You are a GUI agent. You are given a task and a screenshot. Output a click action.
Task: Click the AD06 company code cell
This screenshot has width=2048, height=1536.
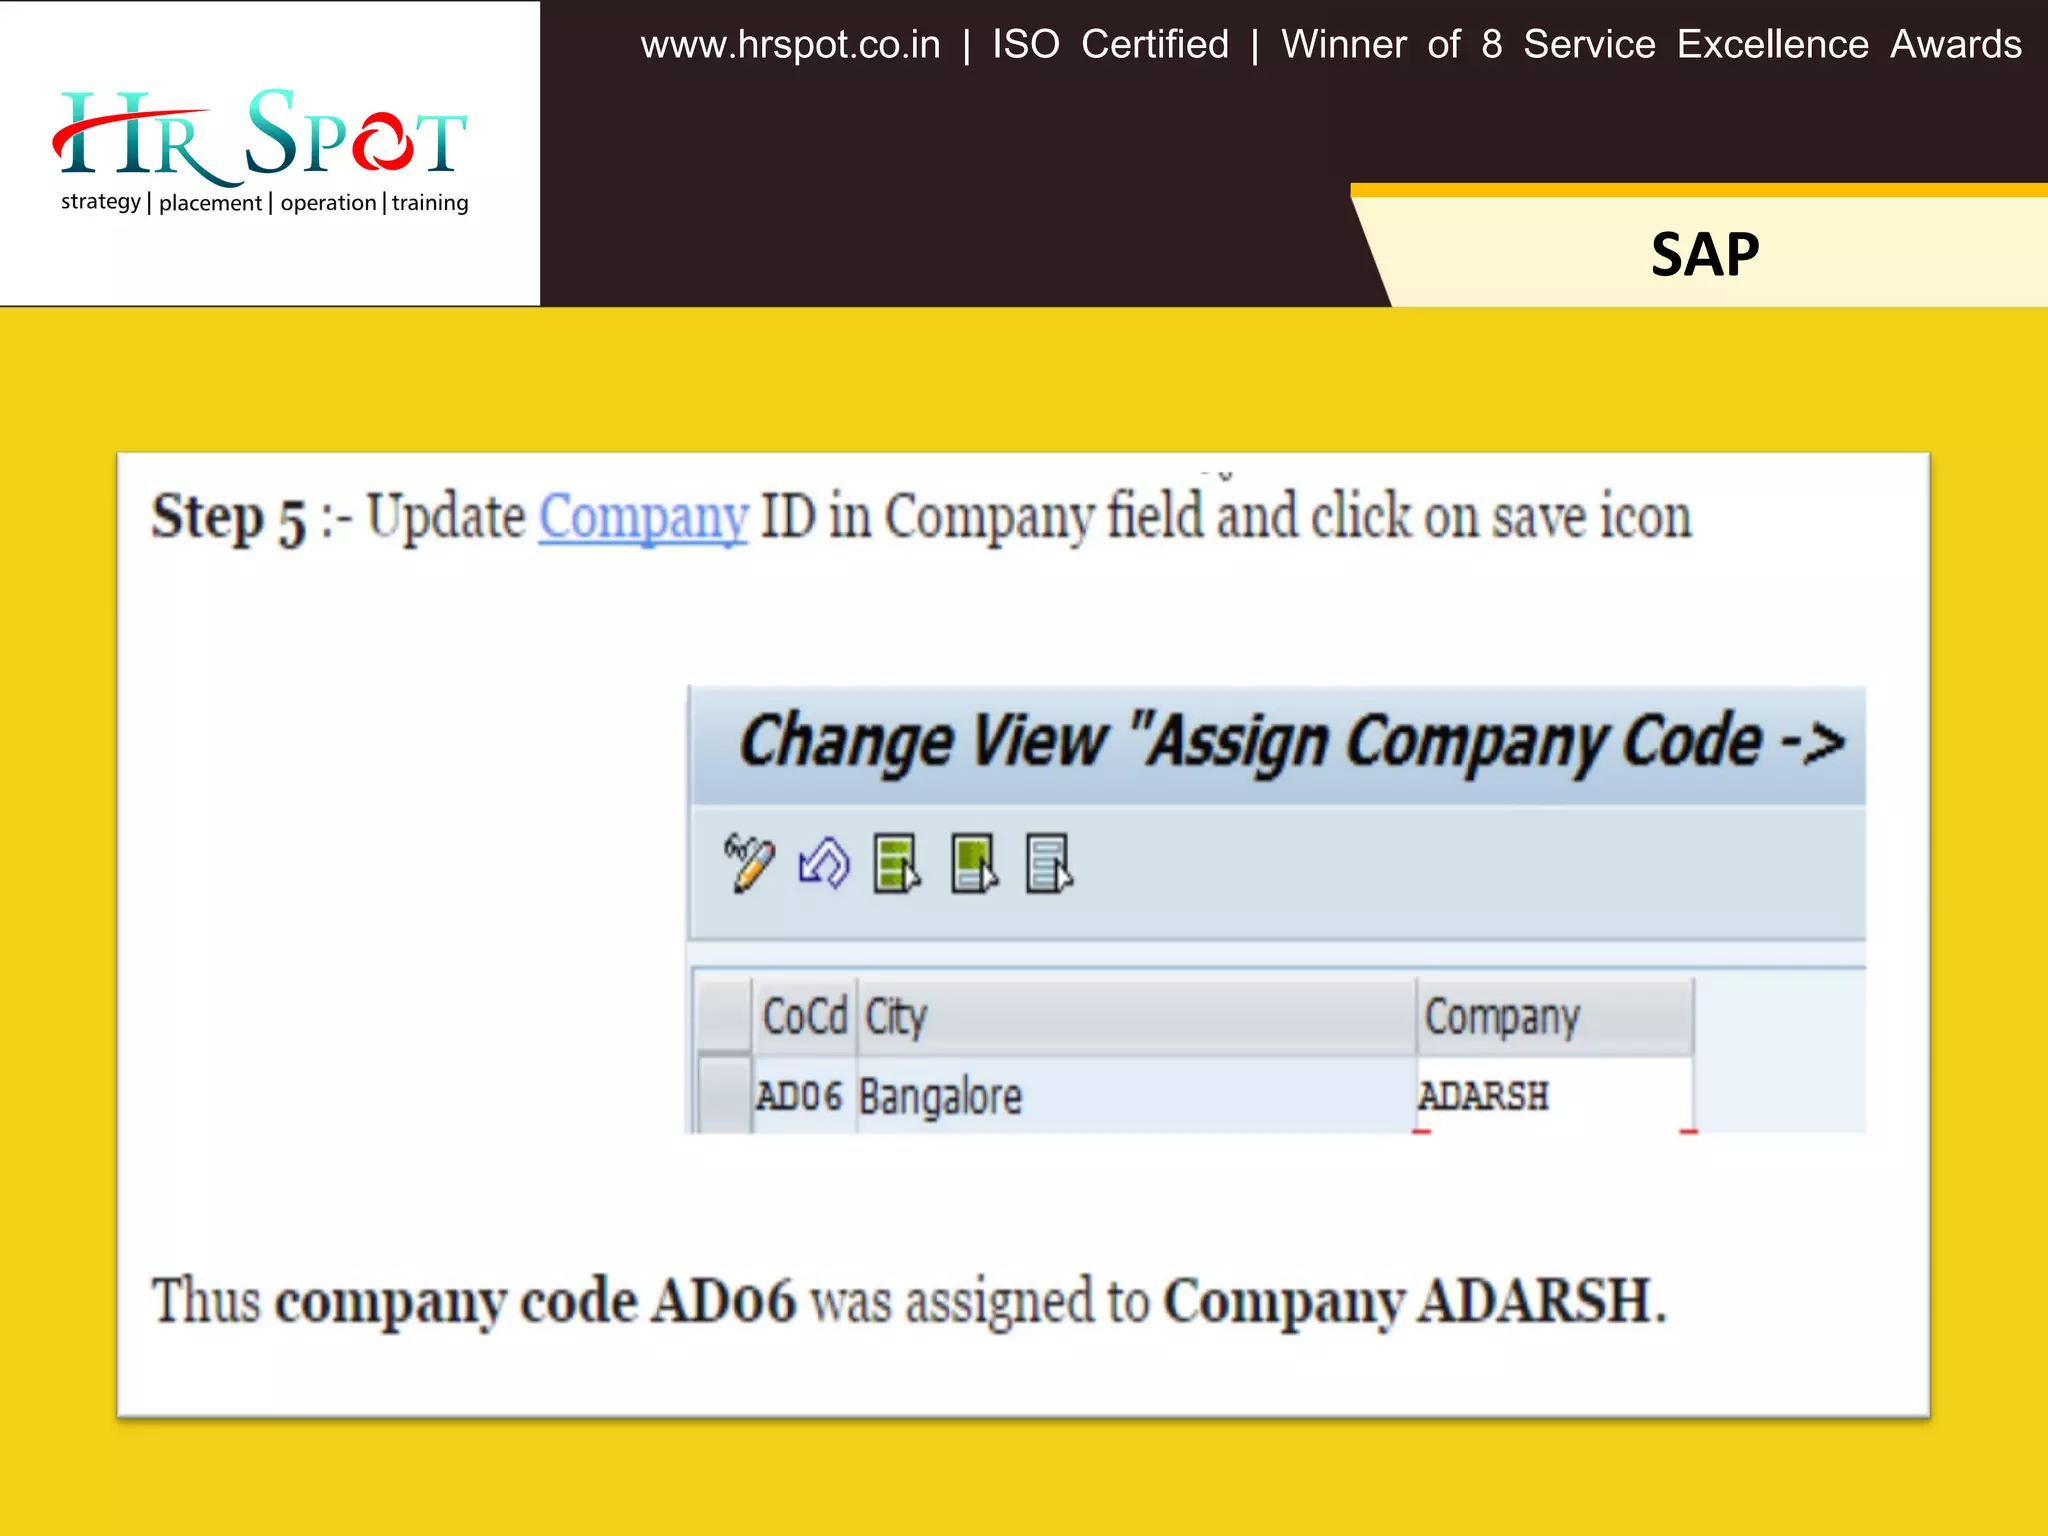pos(803,1096)
